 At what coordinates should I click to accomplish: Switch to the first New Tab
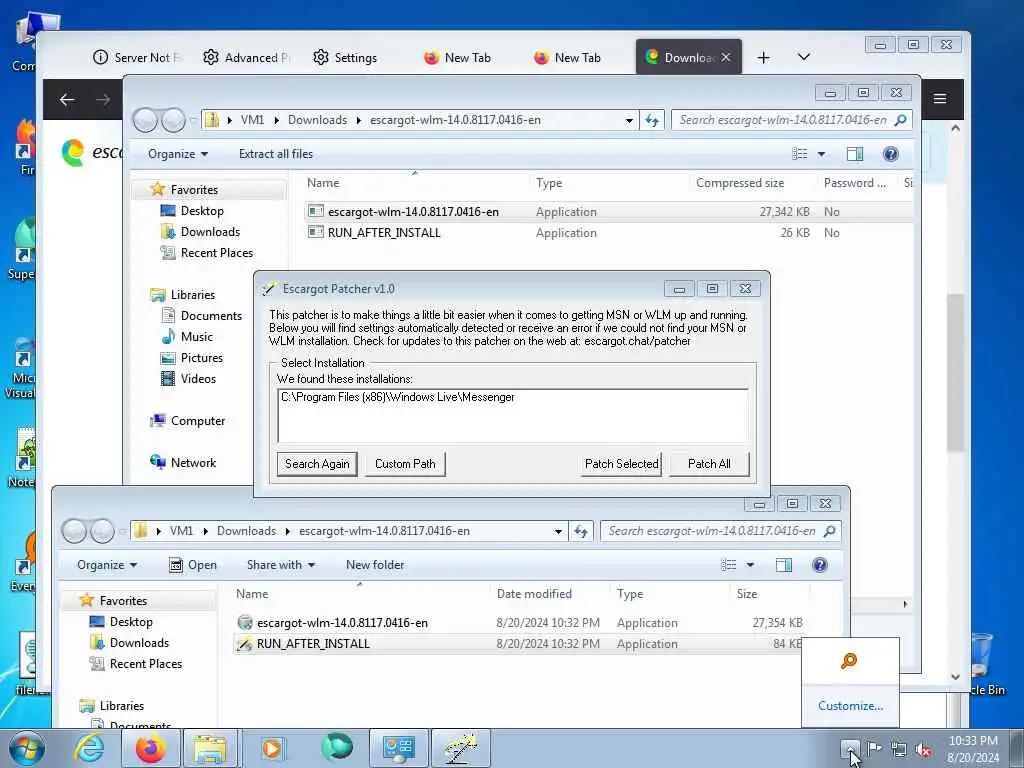click(457, 57)
